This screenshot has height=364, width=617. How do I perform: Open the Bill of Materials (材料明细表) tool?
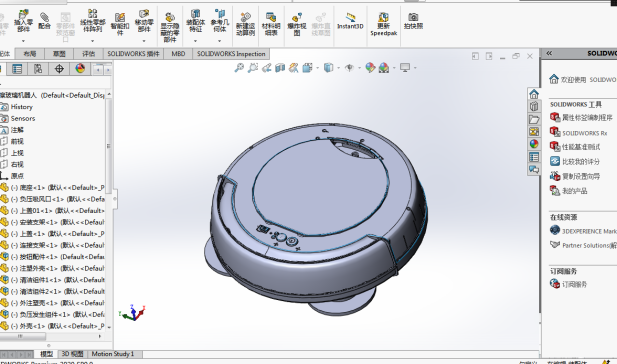(x=271, y=24)
